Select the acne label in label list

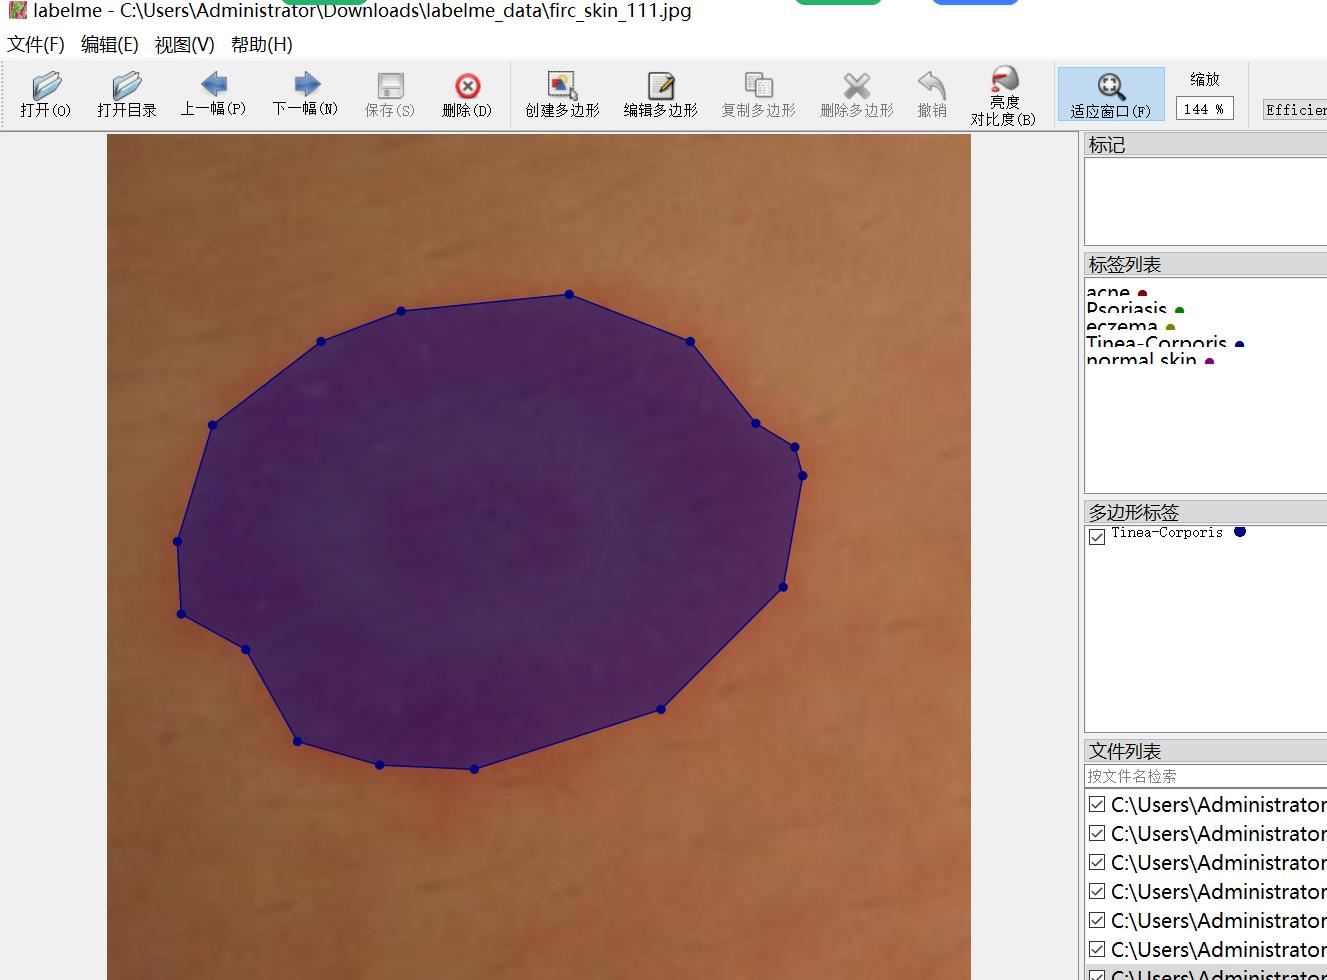point(1108,292)
